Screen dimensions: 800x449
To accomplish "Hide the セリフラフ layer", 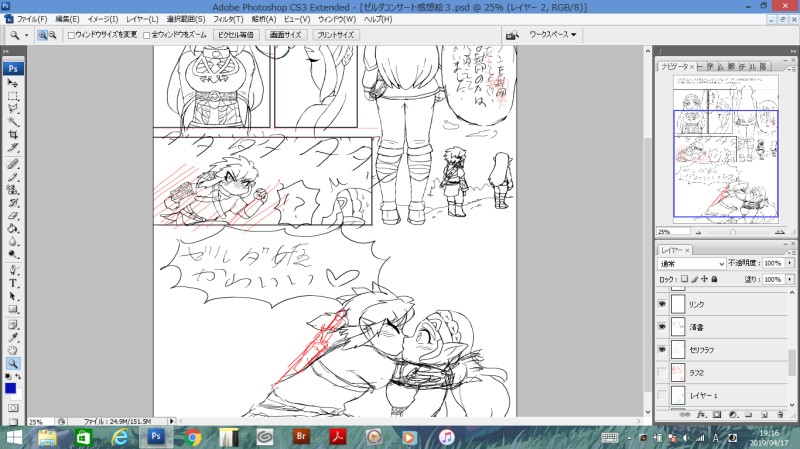I will point(662,350).
